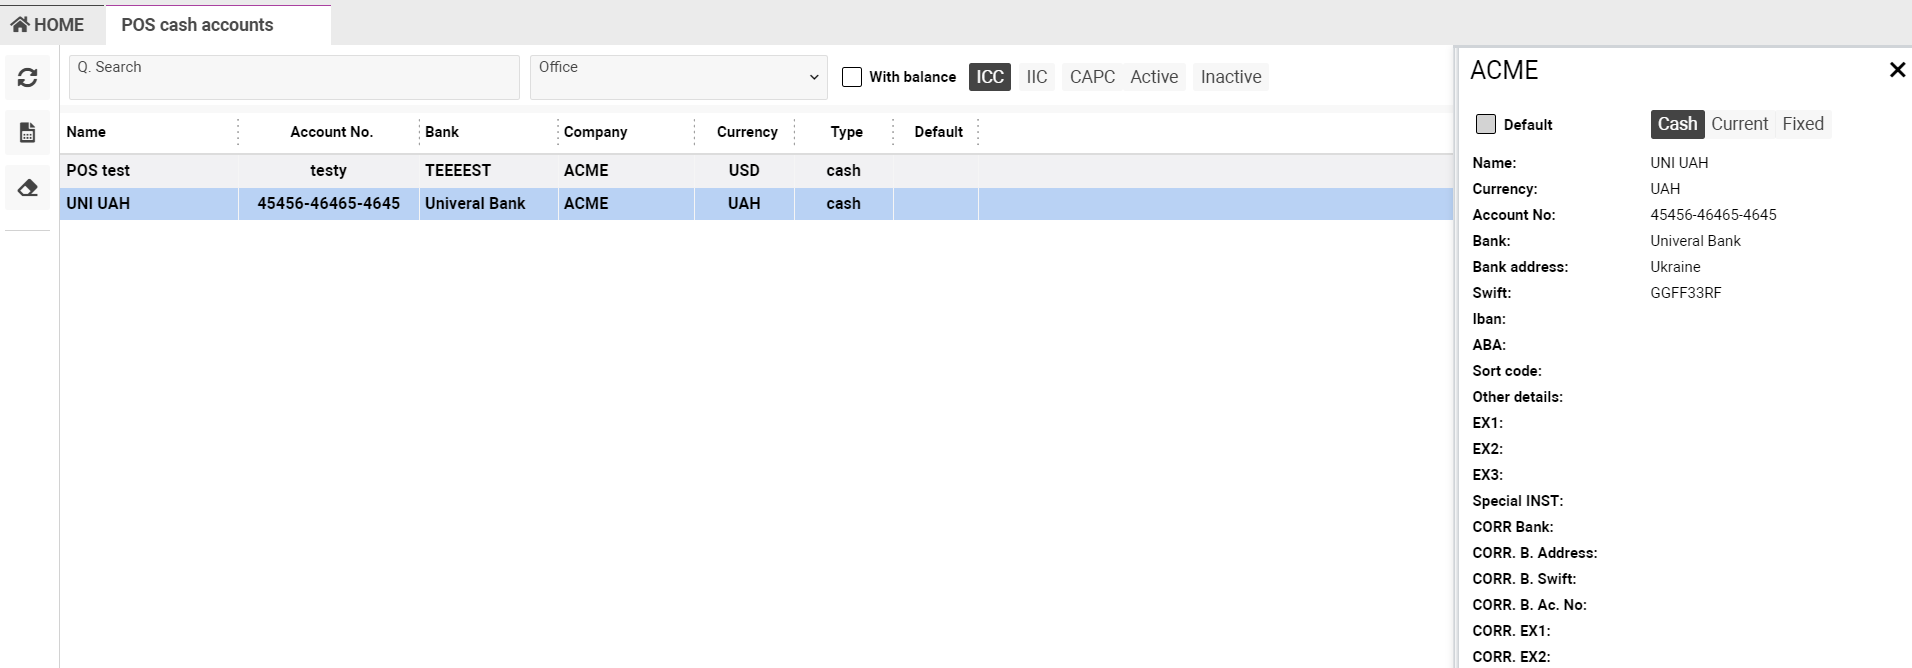Sort by Currency column header
The image size is (1912, 668).
coord(746,132)
